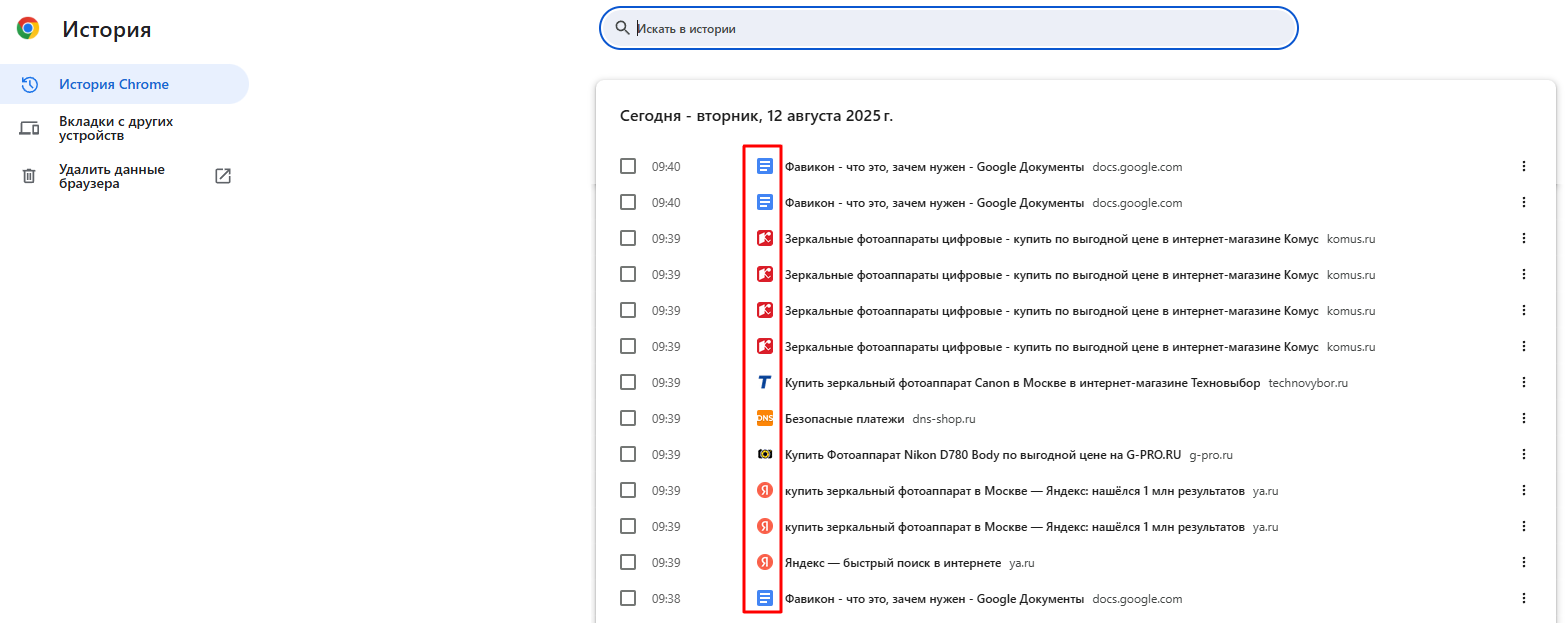Open Яндекс — быстрый поиск в интернете link

pyautogui.click(x=893, y=563)
